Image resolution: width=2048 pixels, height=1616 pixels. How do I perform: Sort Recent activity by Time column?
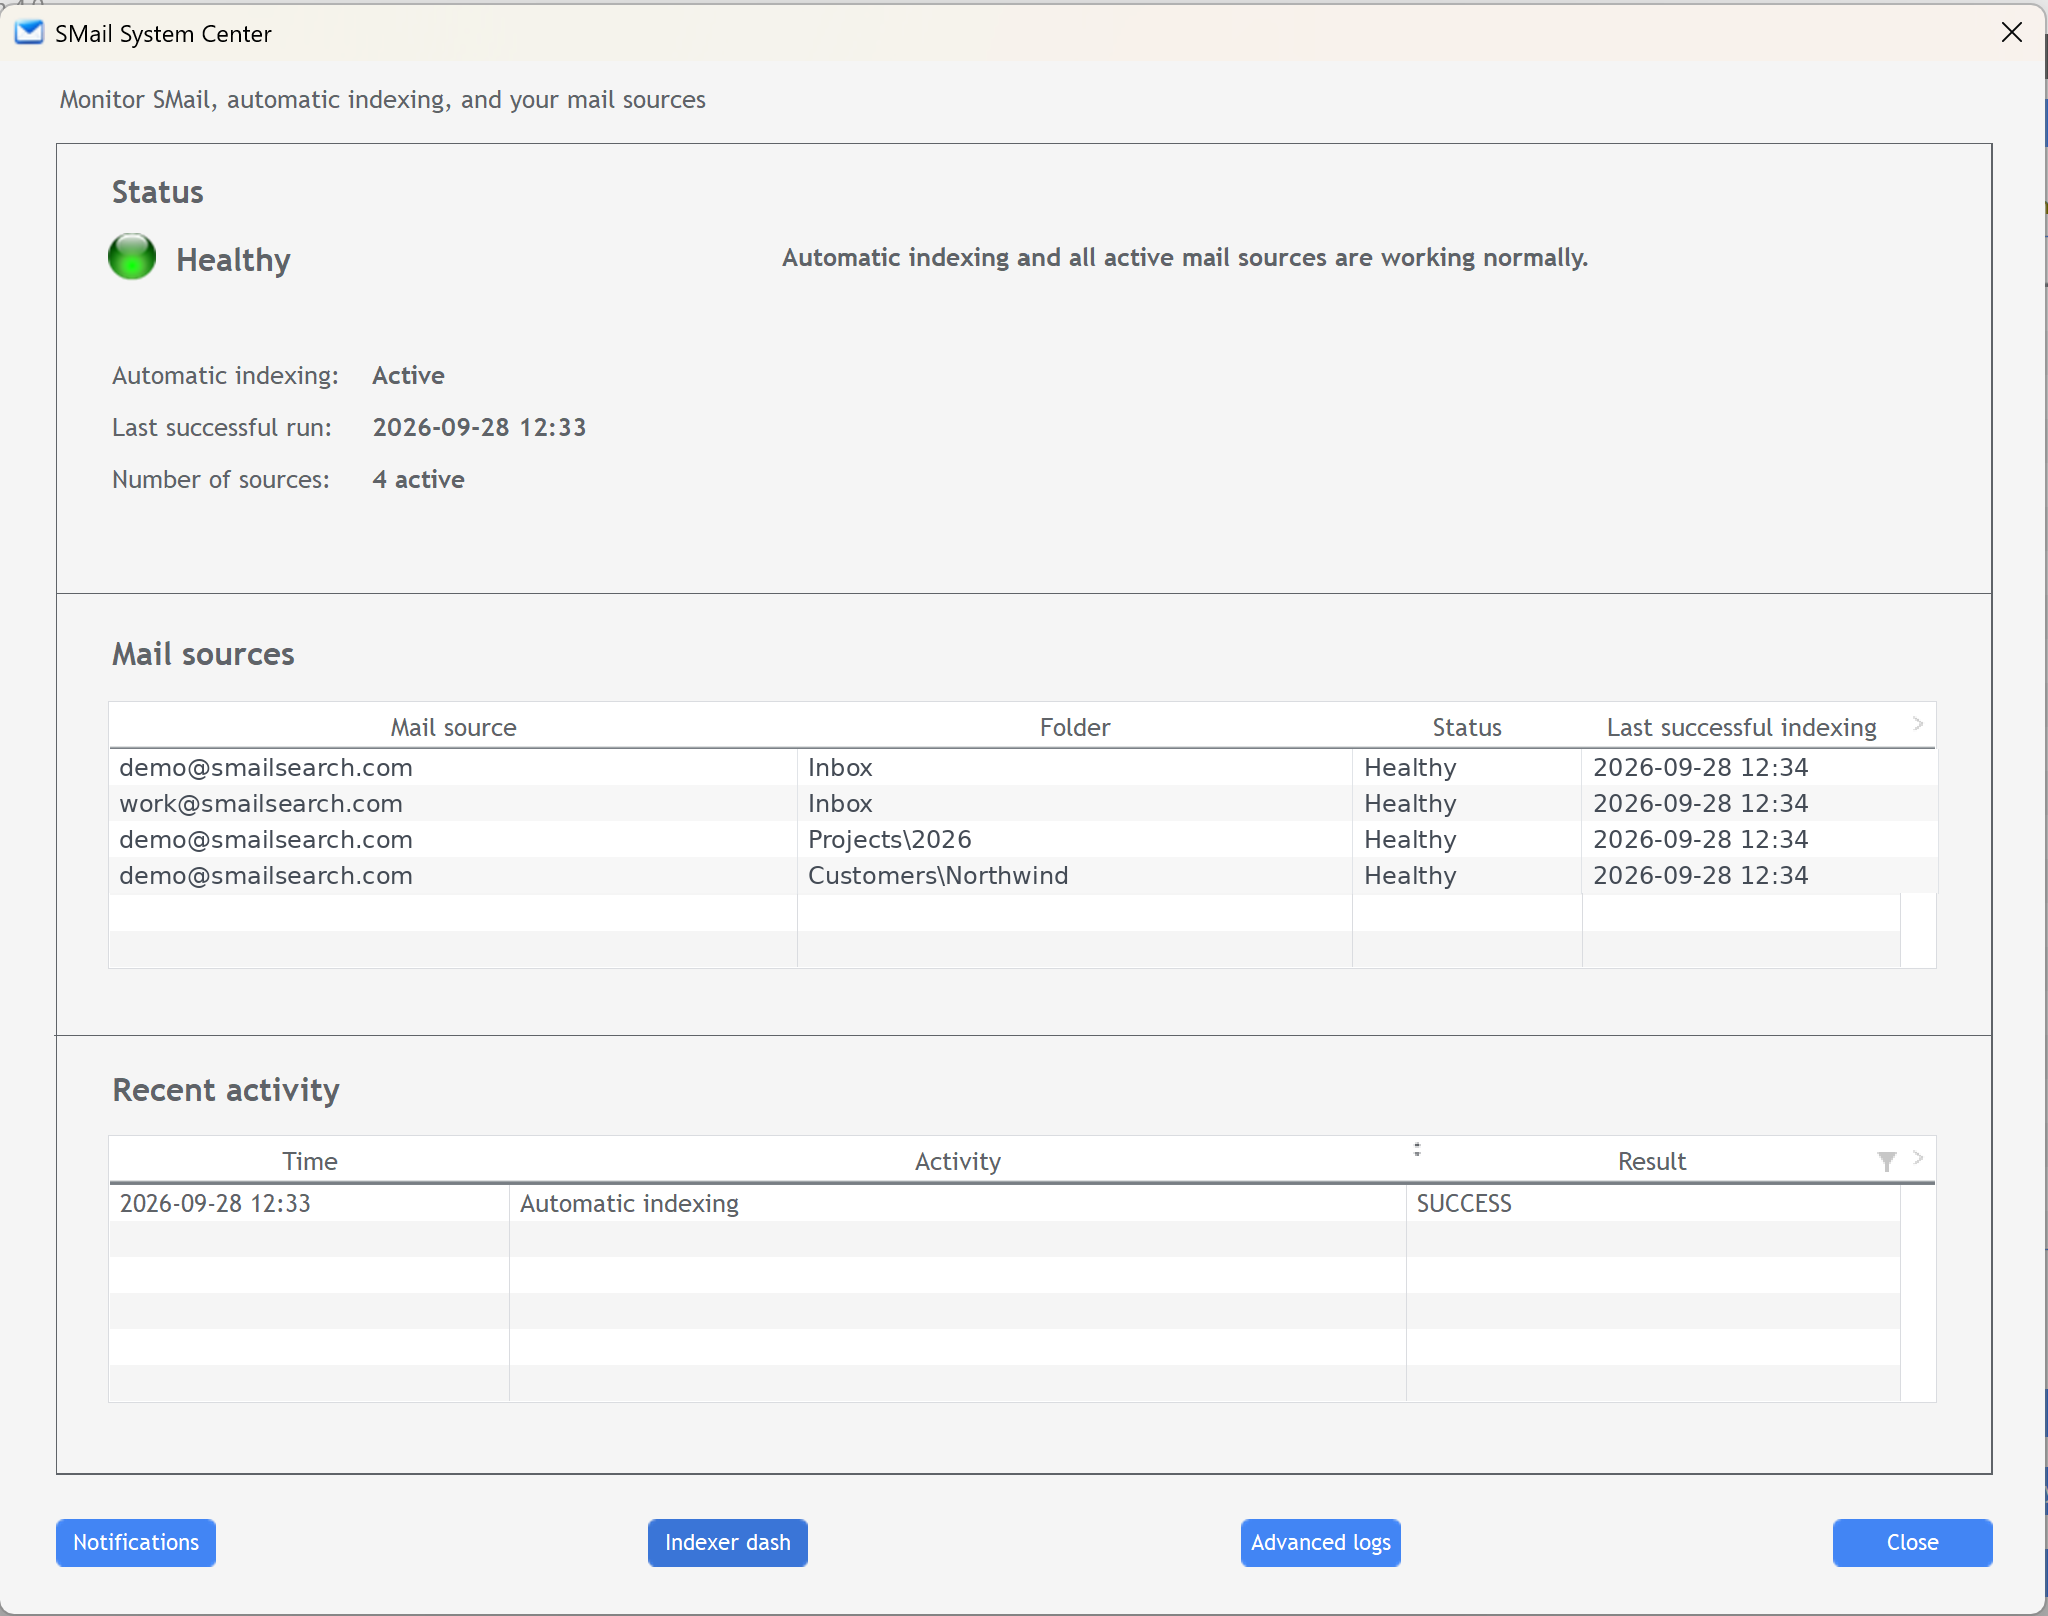[310, 1161]
